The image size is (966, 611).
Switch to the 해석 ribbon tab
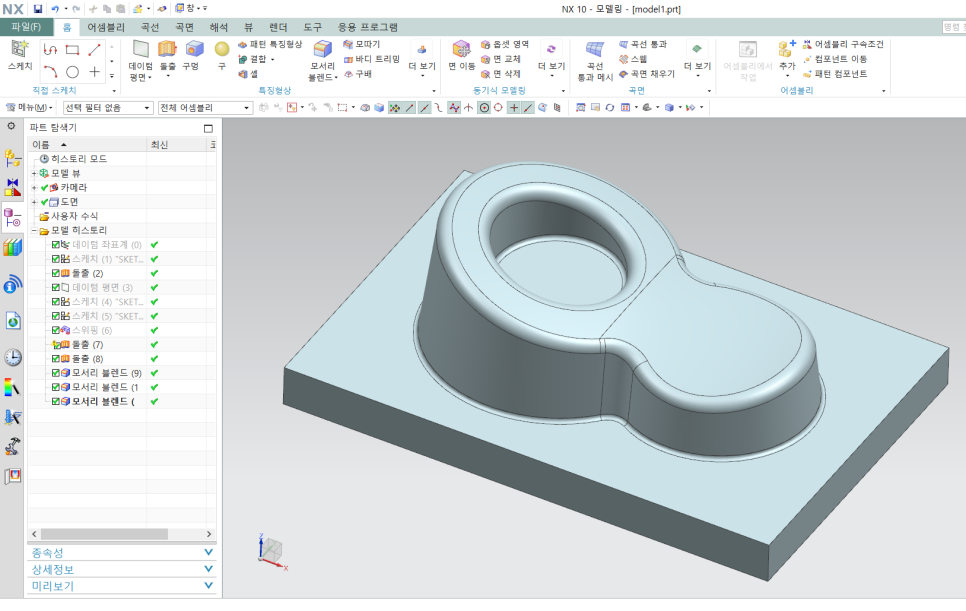click(x=219, y=27)
